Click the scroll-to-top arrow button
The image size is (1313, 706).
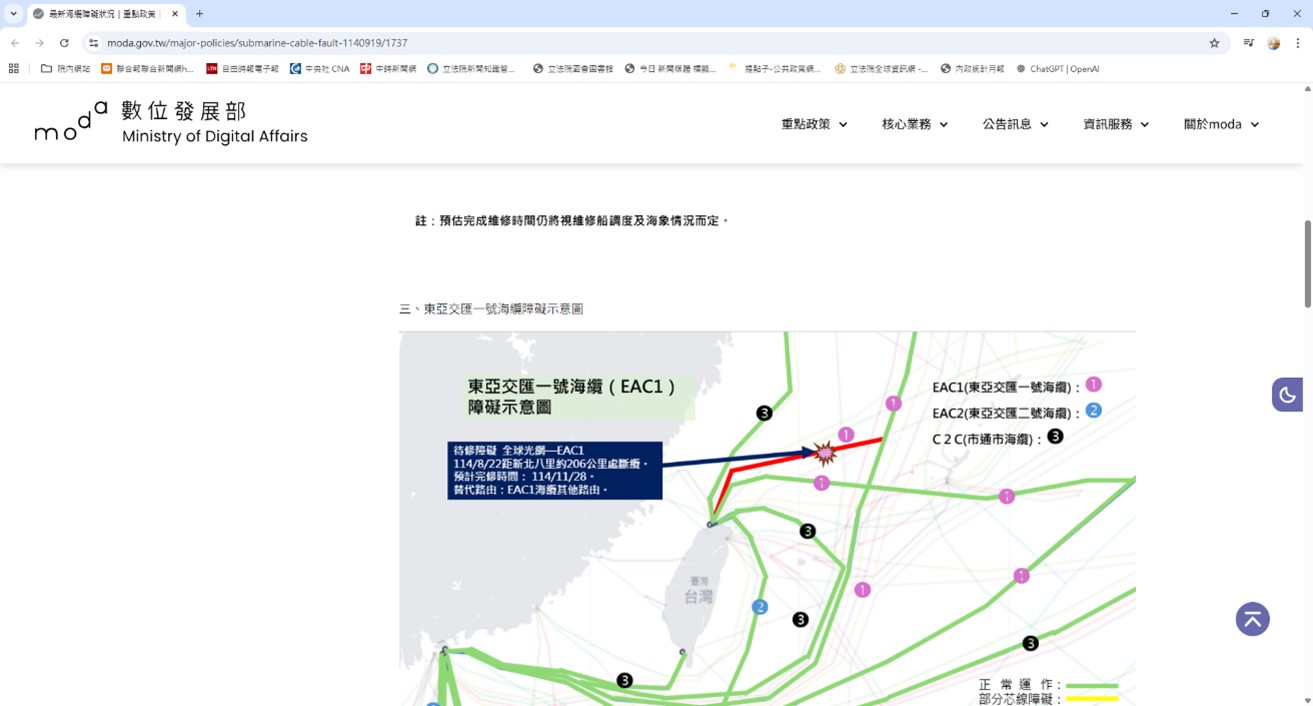pos(1252,619)
